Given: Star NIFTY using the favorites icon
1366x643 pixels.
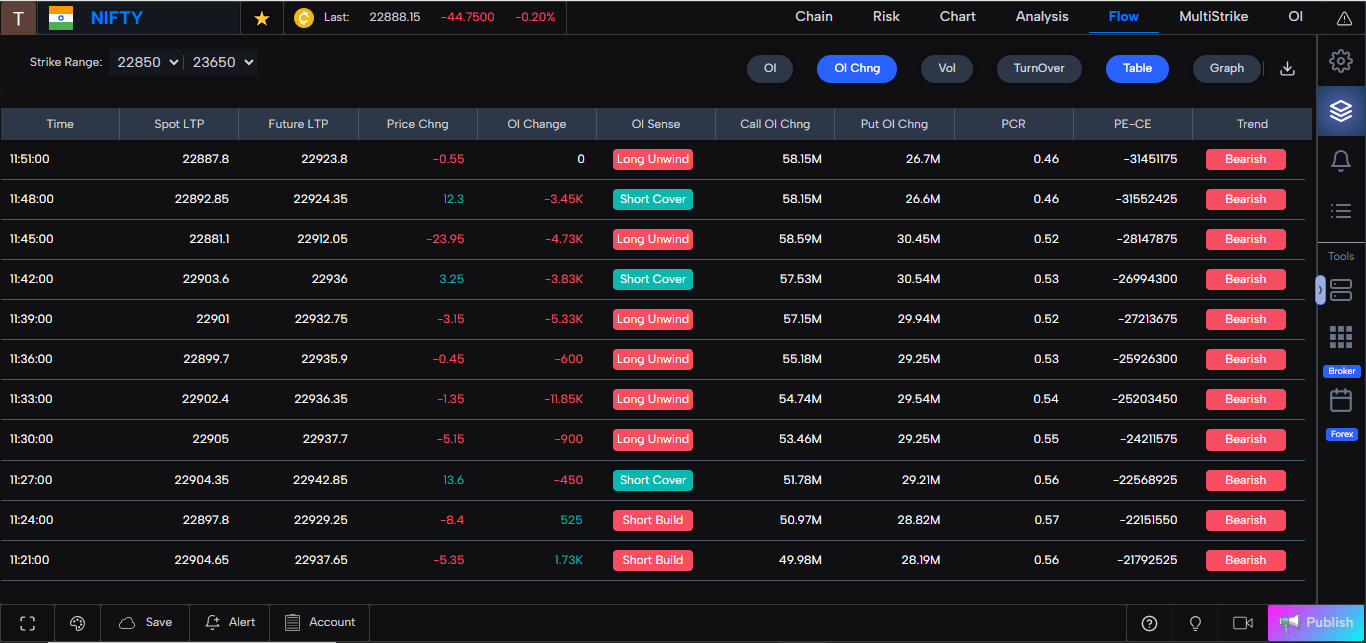Looking at the screenshot, I should point(260,17).
